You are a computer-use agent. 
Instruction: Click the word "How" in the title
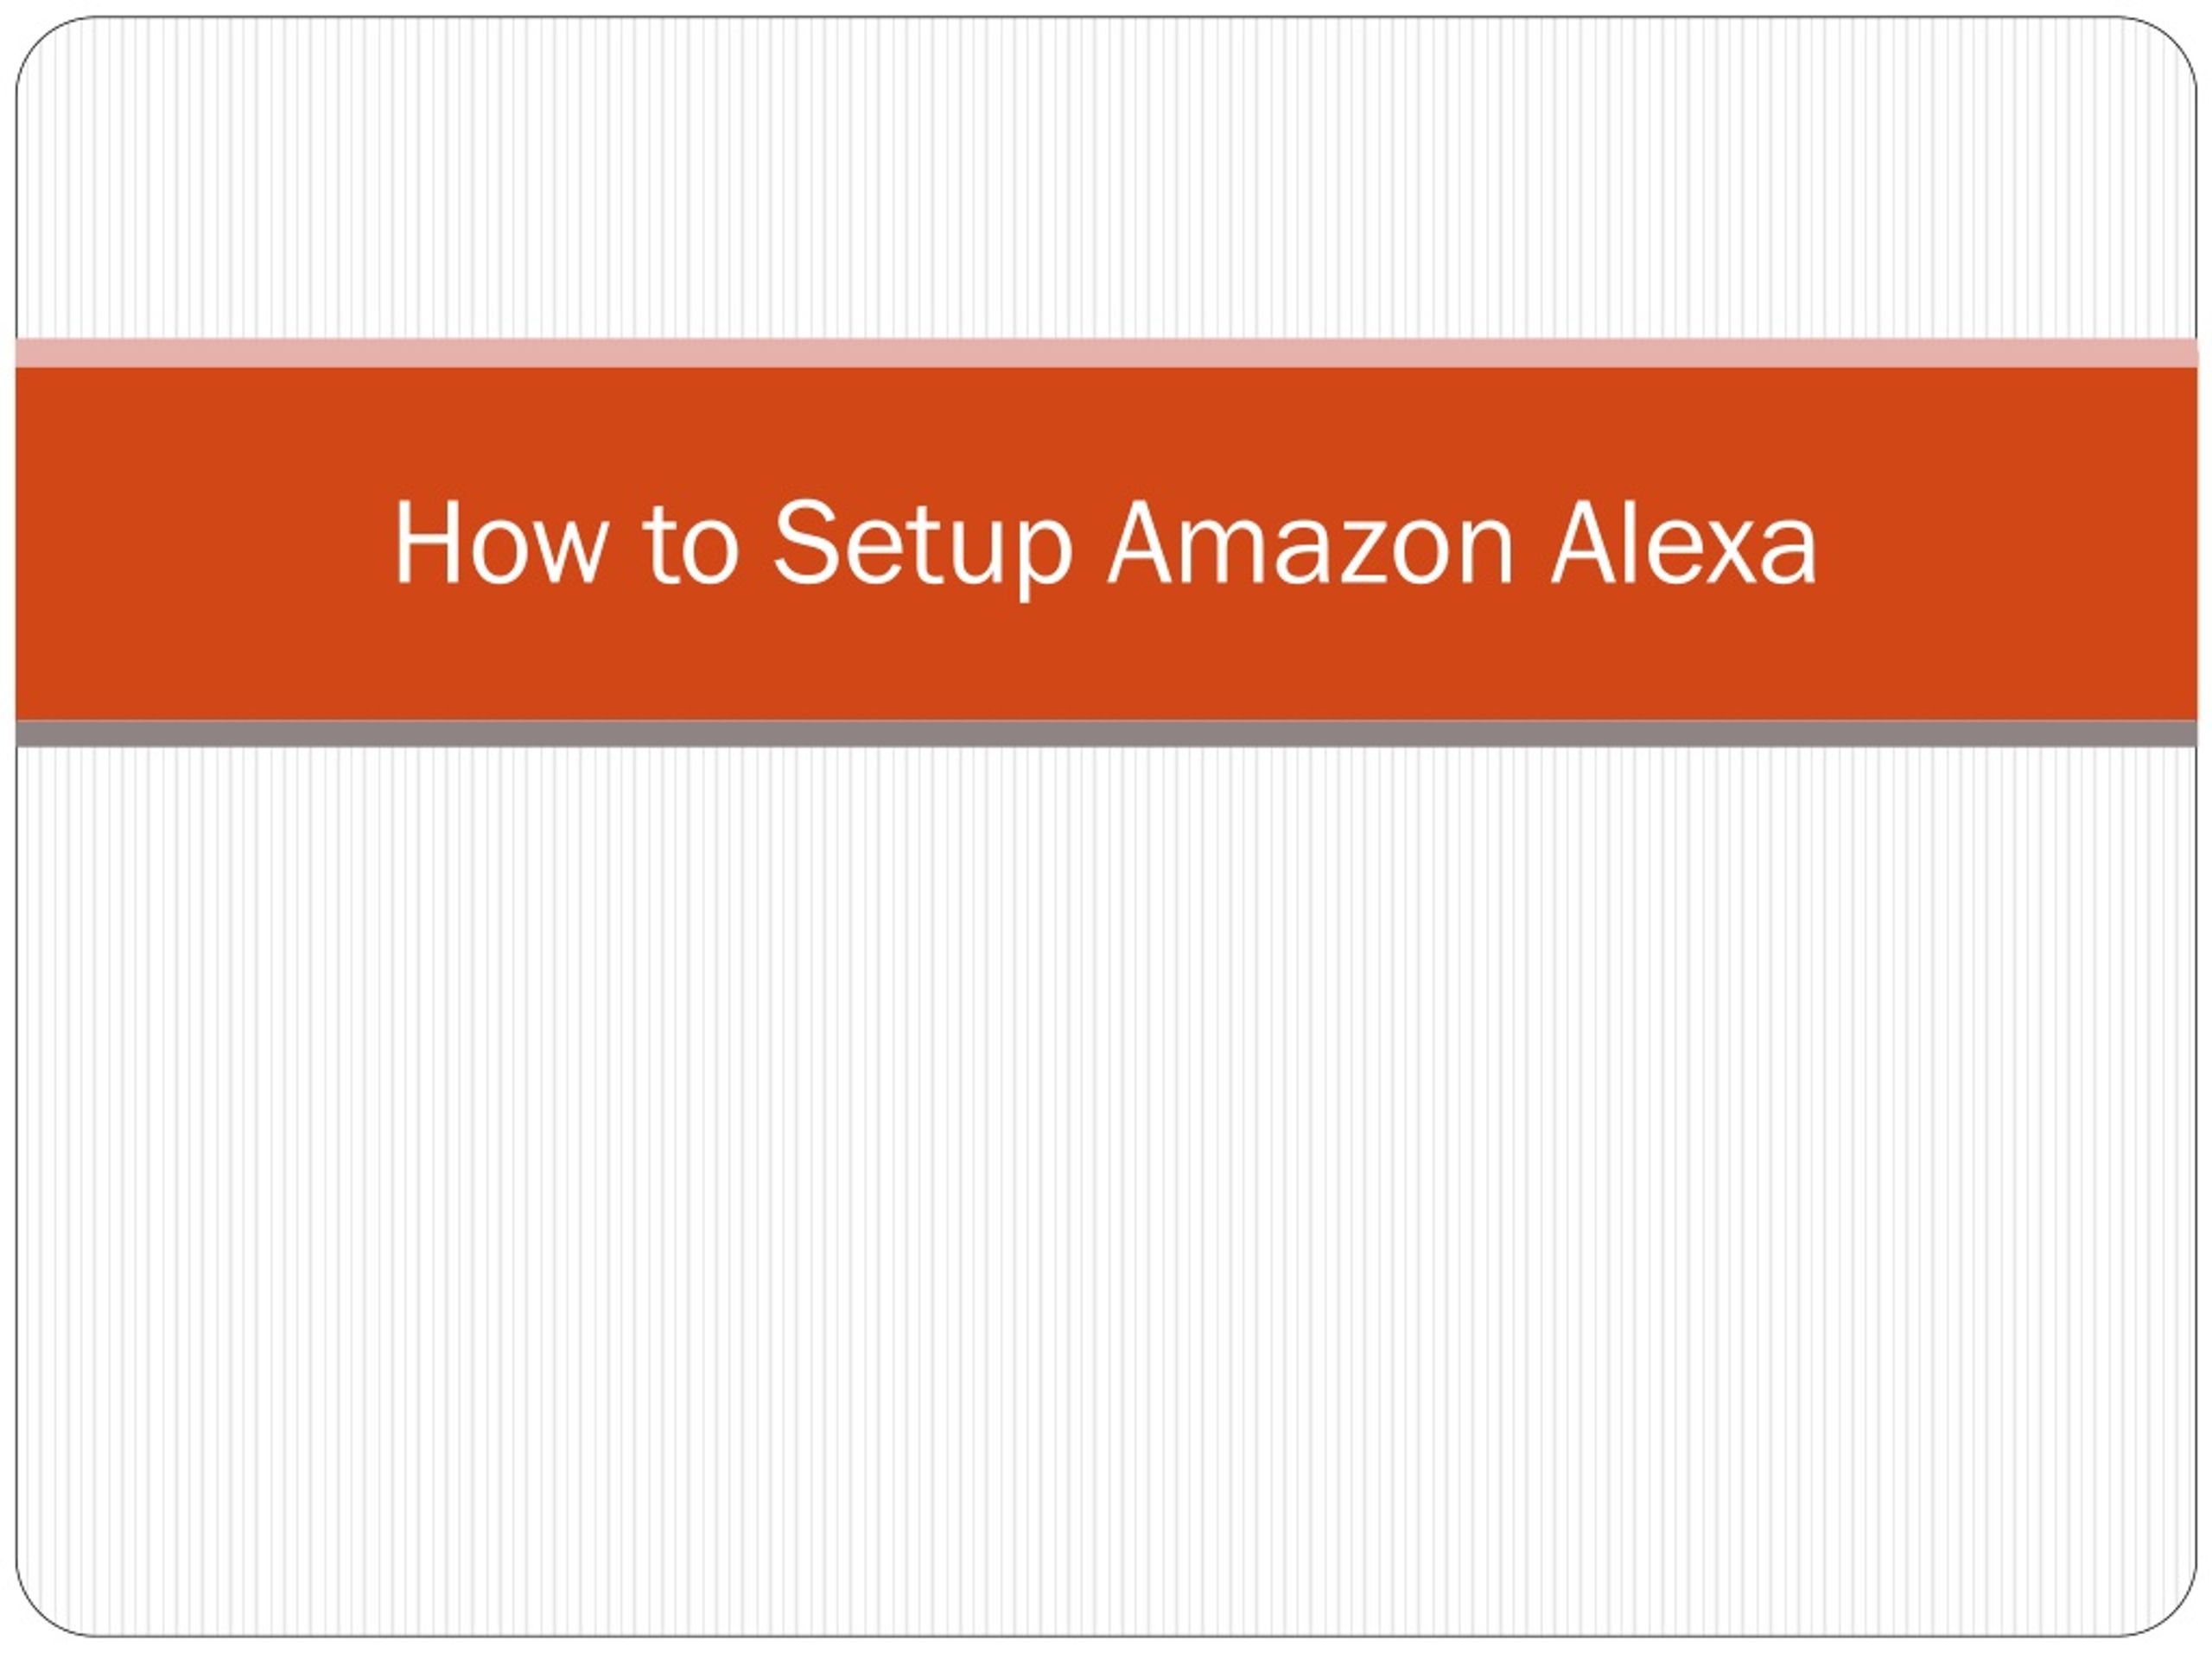pos(500,542)
